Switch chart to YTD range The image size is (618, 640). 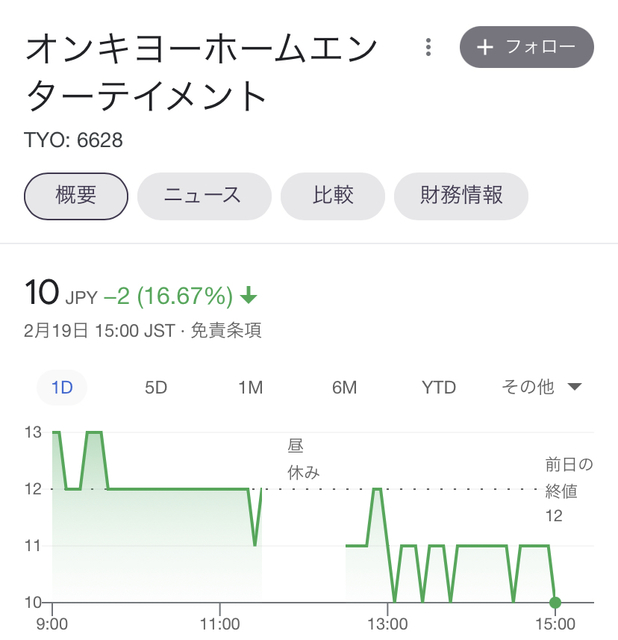coord(438,387)
